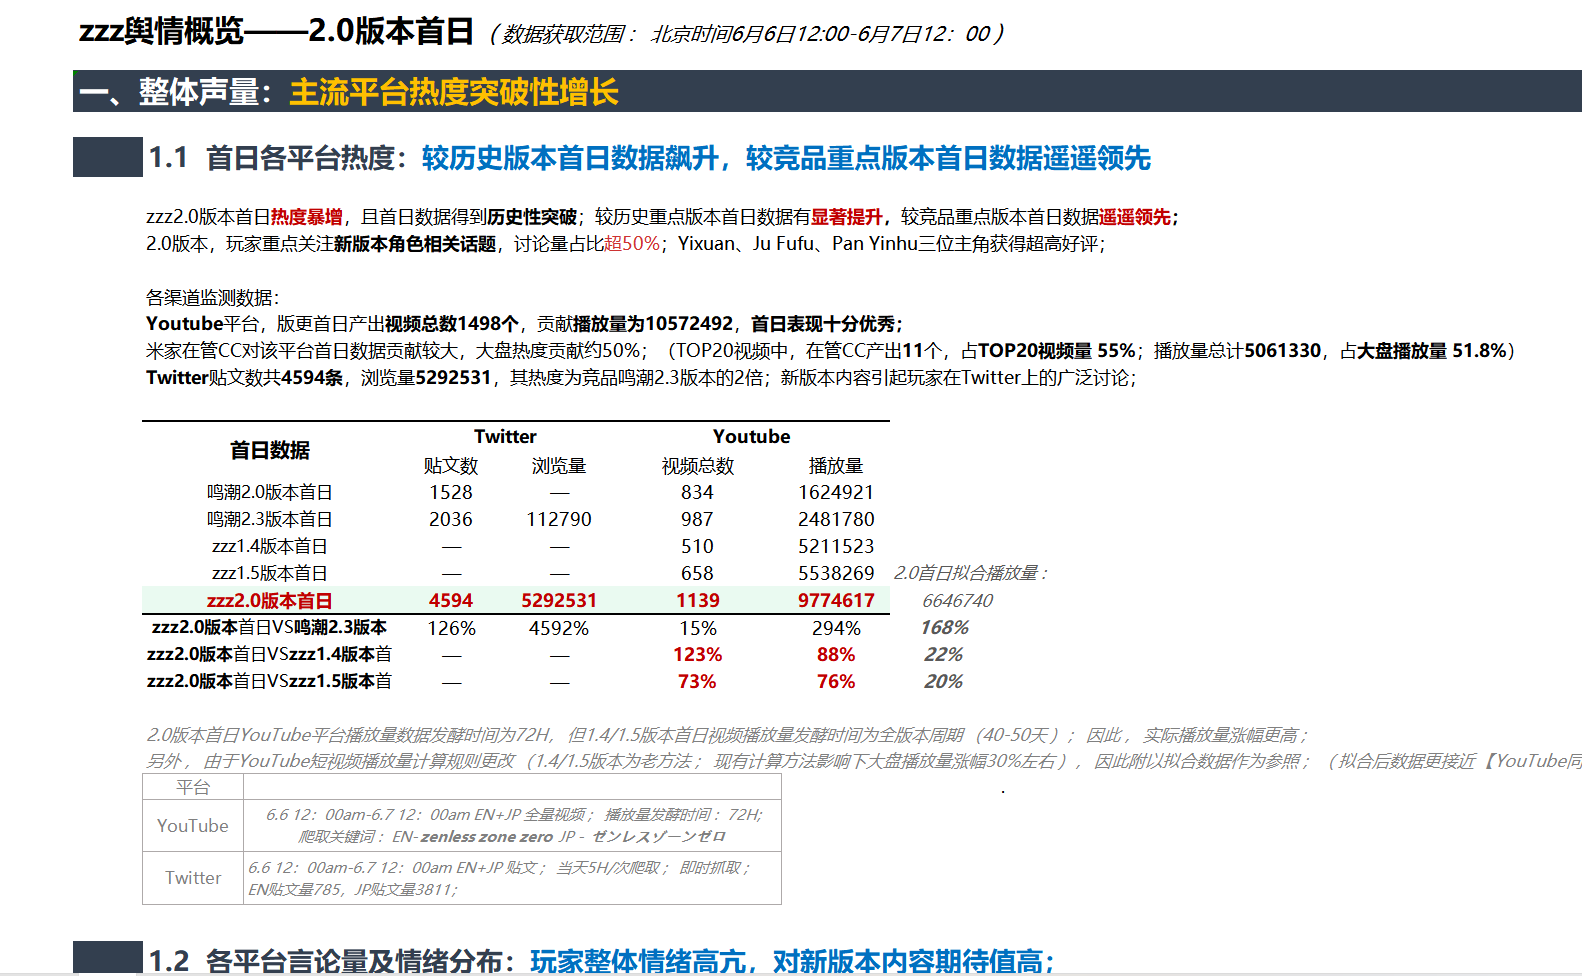Click the '平台' header cell in lower table
The height and width of the screenshot is (976, 1582).
193,787
